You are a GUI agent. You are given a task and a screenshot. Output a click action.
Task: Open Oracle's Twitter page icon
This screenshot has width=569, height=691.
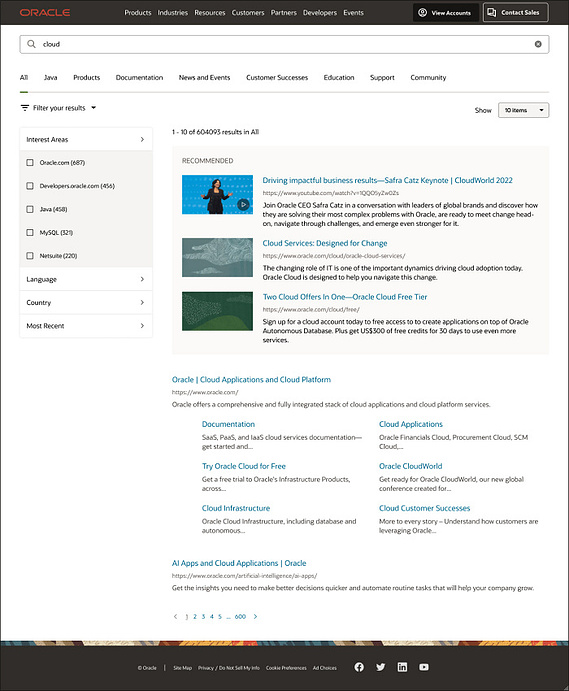pos(381,667)
